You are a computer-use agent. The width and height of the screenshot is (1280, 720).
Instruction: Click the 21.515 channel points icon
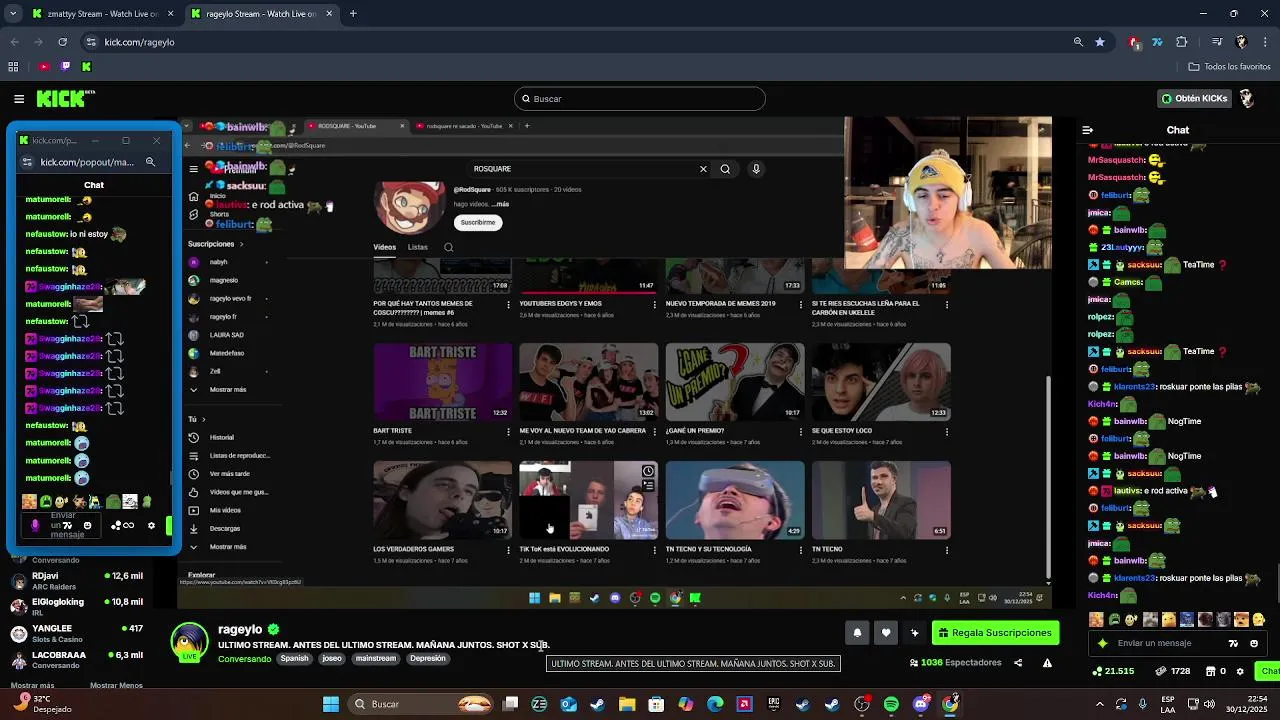1113,671
